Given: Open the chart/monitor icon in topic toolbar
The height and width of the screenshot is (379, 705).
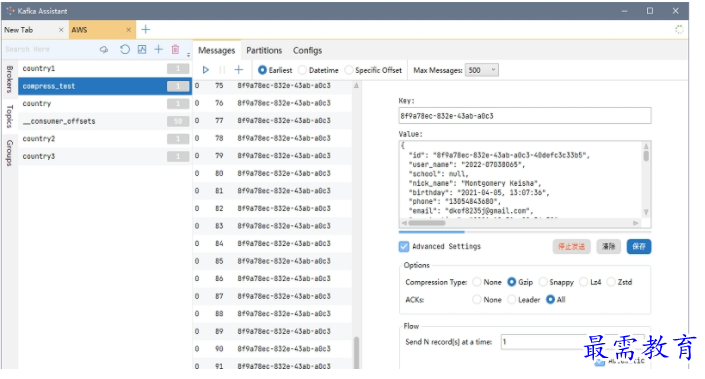Looking at the screenshot, I should [x=142, y=49].
